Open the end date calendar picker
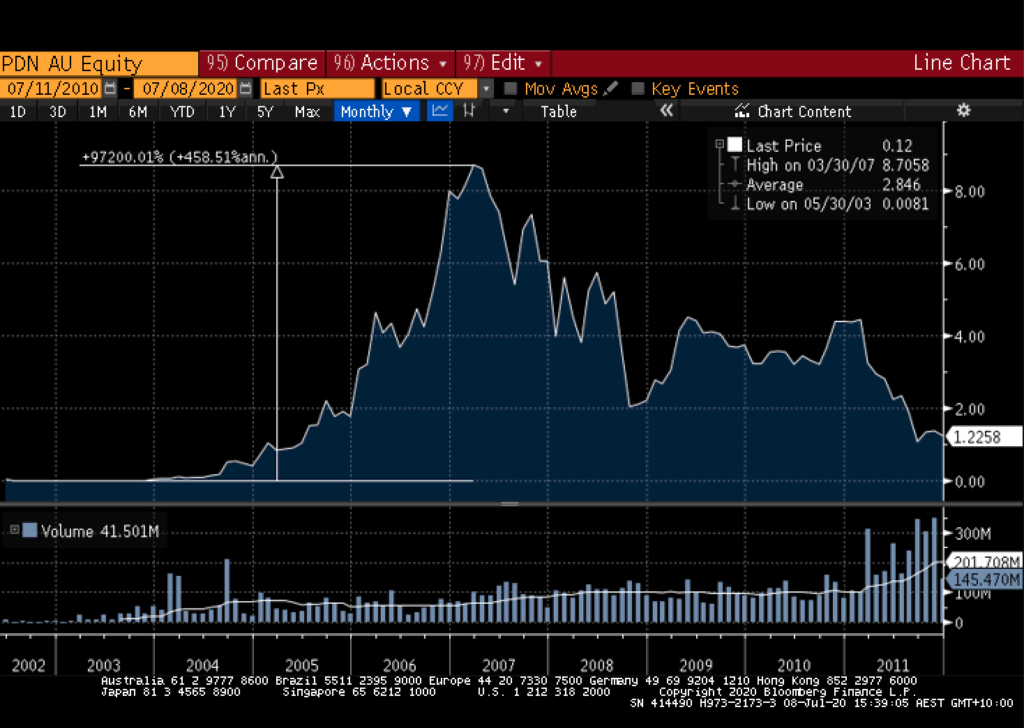 coord(245,89)
